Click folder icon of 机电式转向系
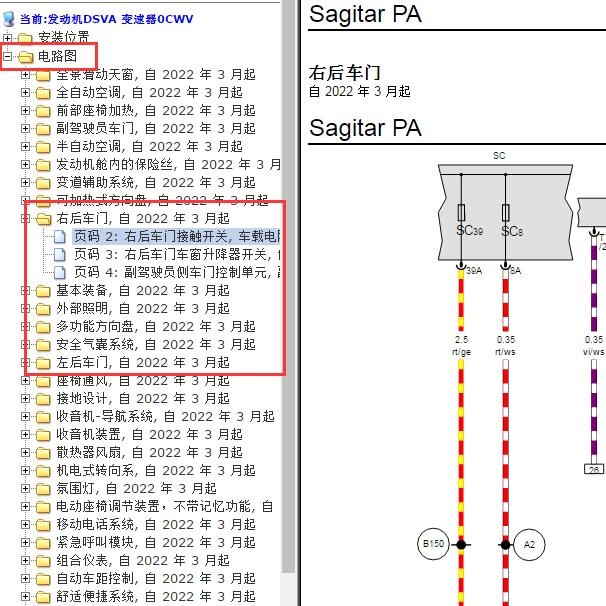 [x=43, y=471]
